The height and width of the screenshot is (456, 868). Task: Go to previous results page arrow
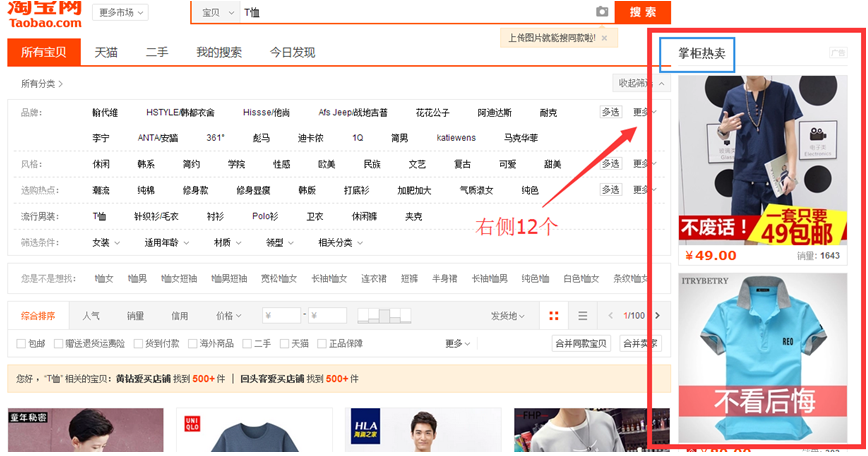(x=611, y=315)
